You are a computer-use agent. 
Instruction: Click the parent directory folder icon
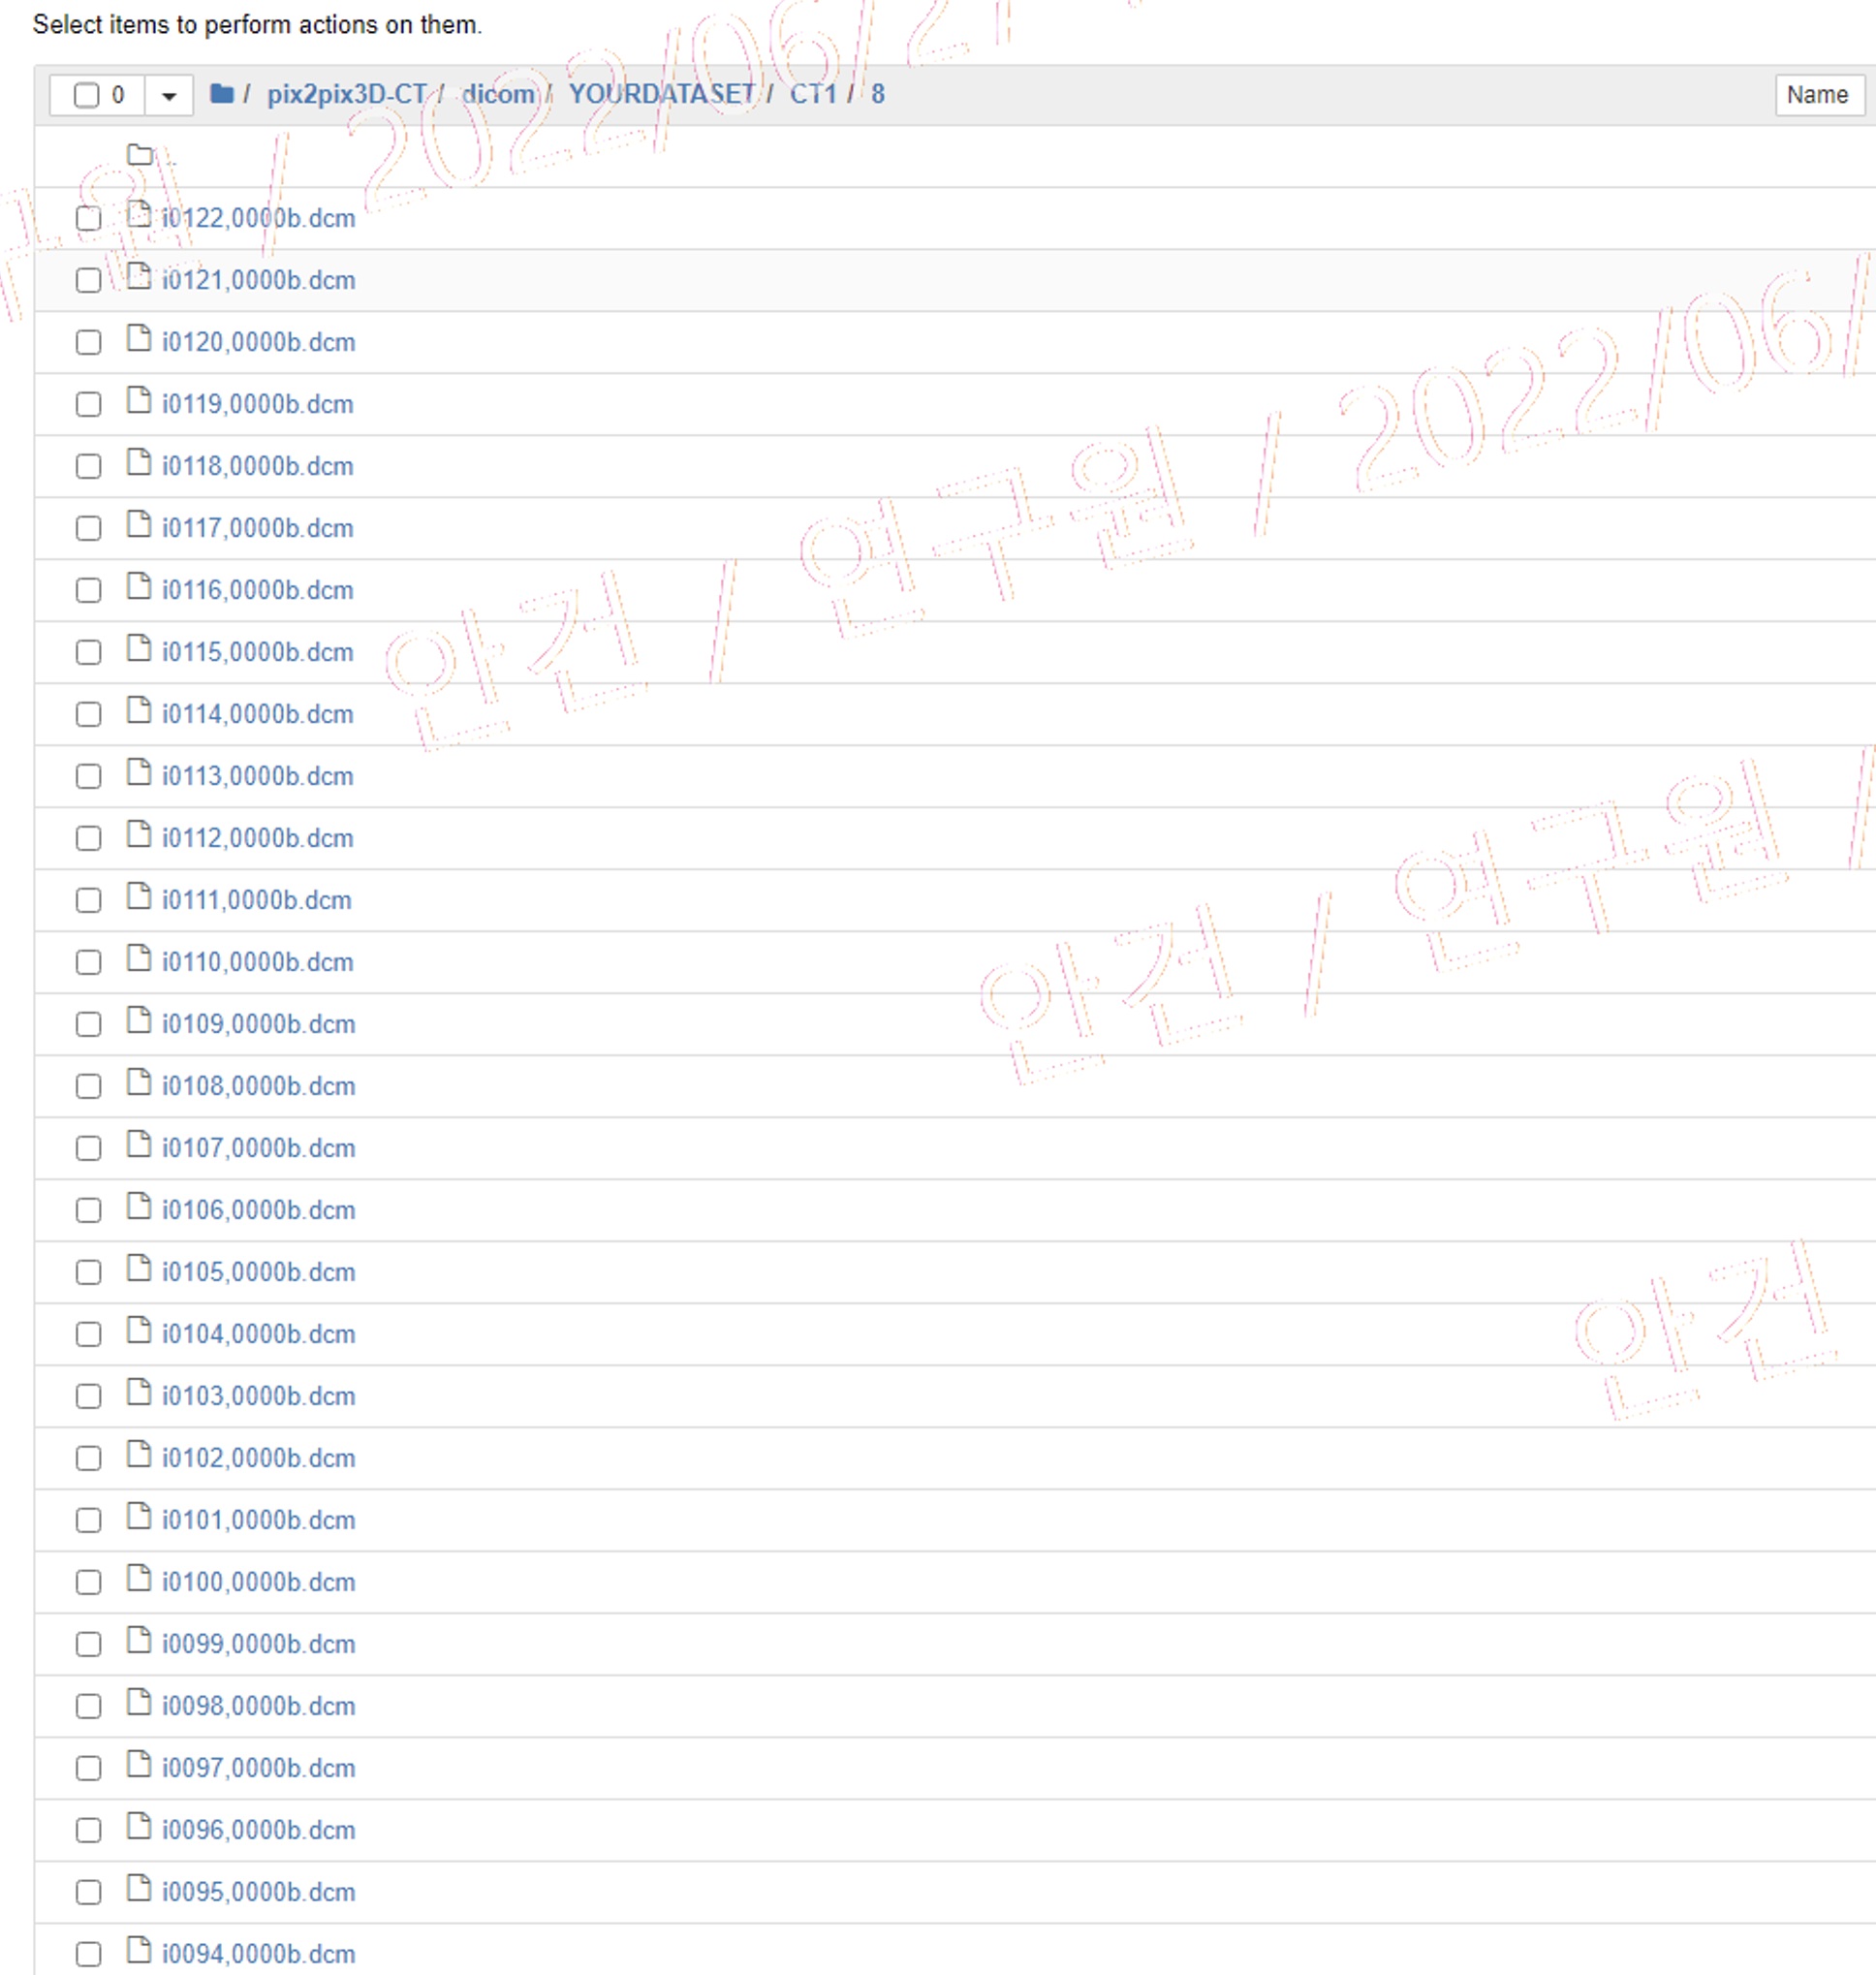[139, 154]
